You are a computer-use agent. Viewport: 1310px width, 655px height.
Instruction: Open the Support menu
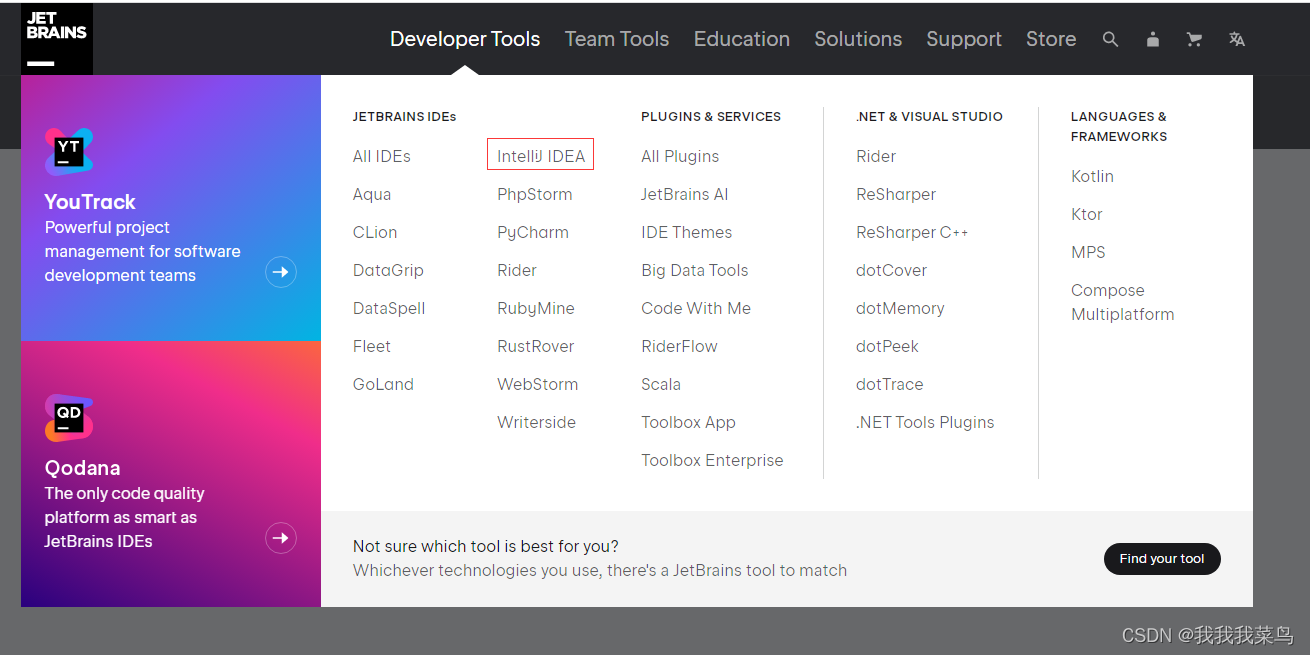click(x=964, y=39)
